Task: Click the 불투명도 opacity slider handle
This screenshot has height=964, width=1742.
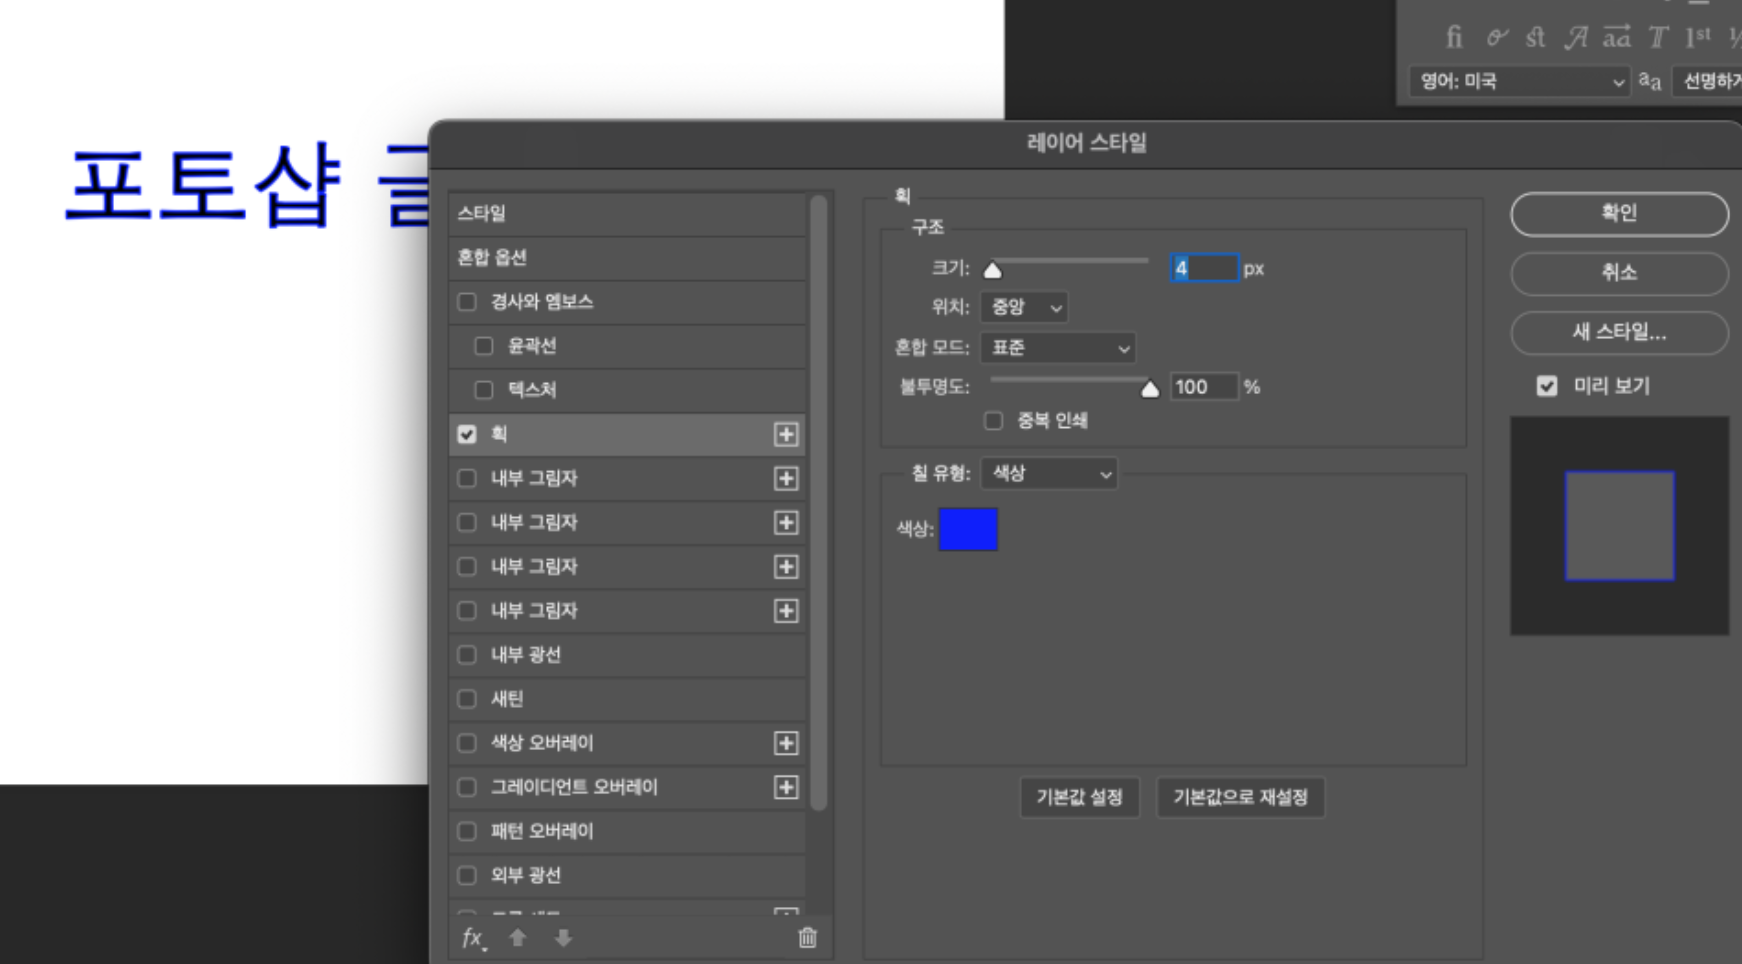Action: coord(1150,389)
